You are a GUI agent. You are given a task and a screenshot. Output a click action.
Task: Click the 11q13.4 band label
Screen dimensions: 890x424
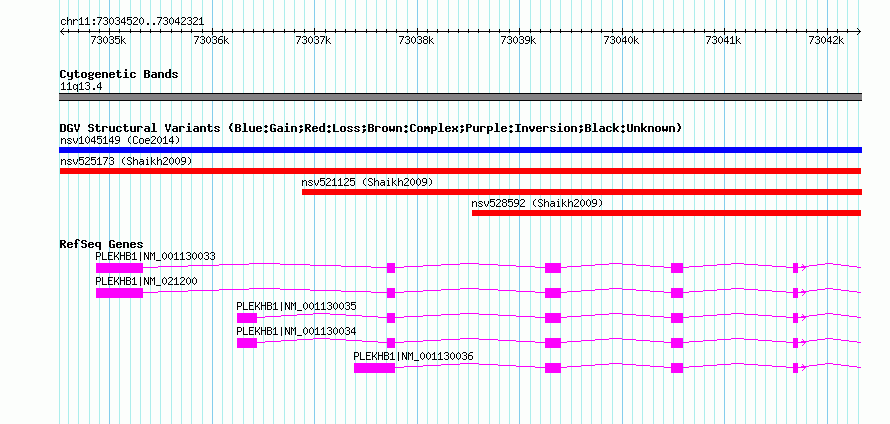tap(81, 87)
